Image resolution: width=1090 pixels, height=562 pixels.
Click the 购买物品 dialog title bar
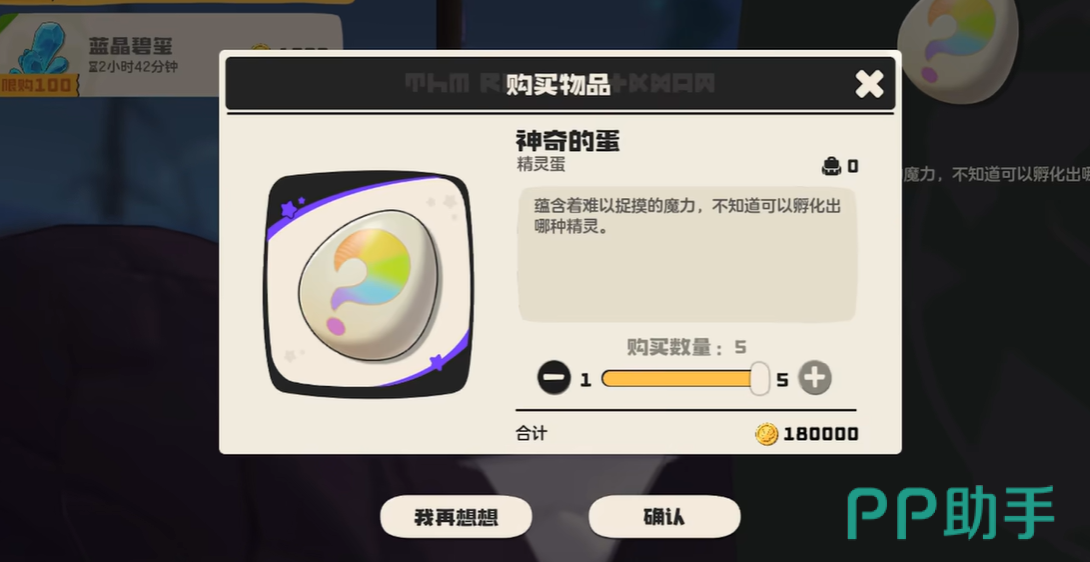tap(560, 84)
